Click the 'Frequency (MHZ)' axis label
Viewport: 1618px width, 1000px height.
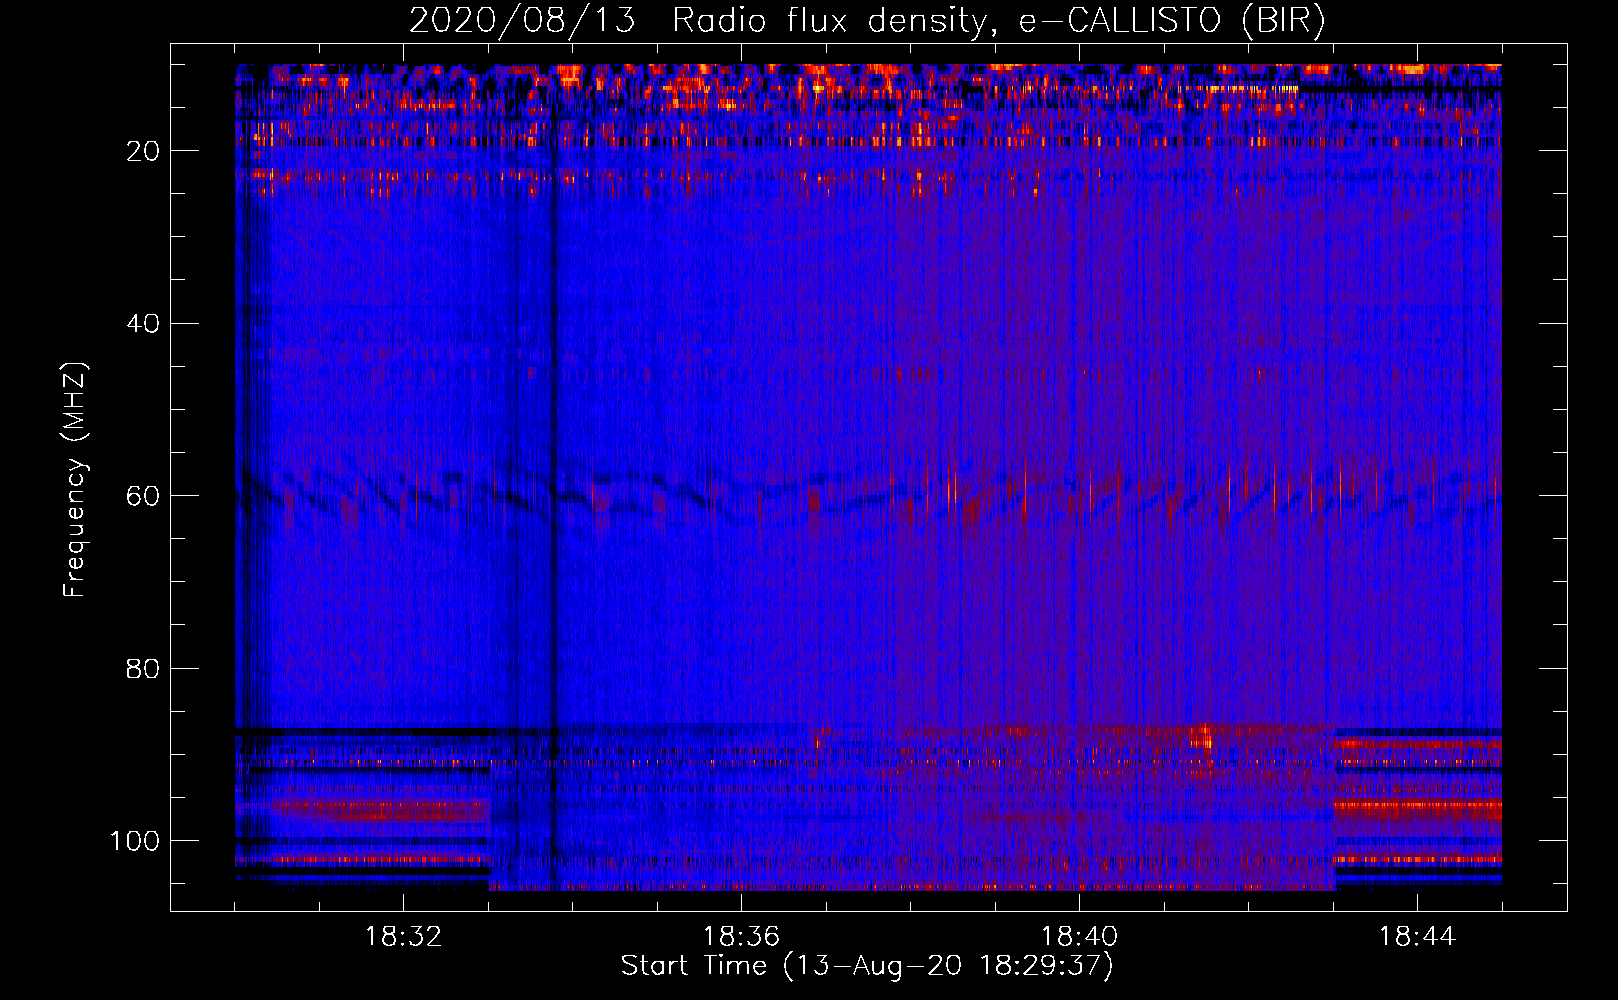coord(75,479)
